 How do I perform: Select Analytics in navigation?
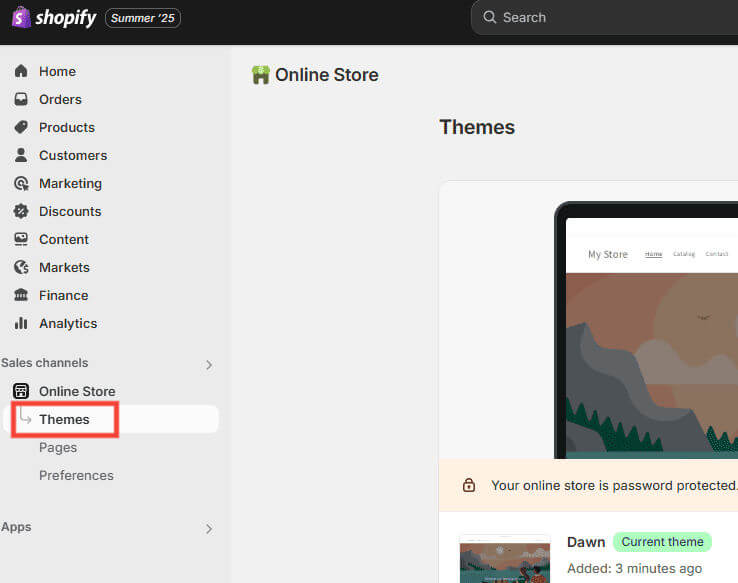[x=68, y=324]
